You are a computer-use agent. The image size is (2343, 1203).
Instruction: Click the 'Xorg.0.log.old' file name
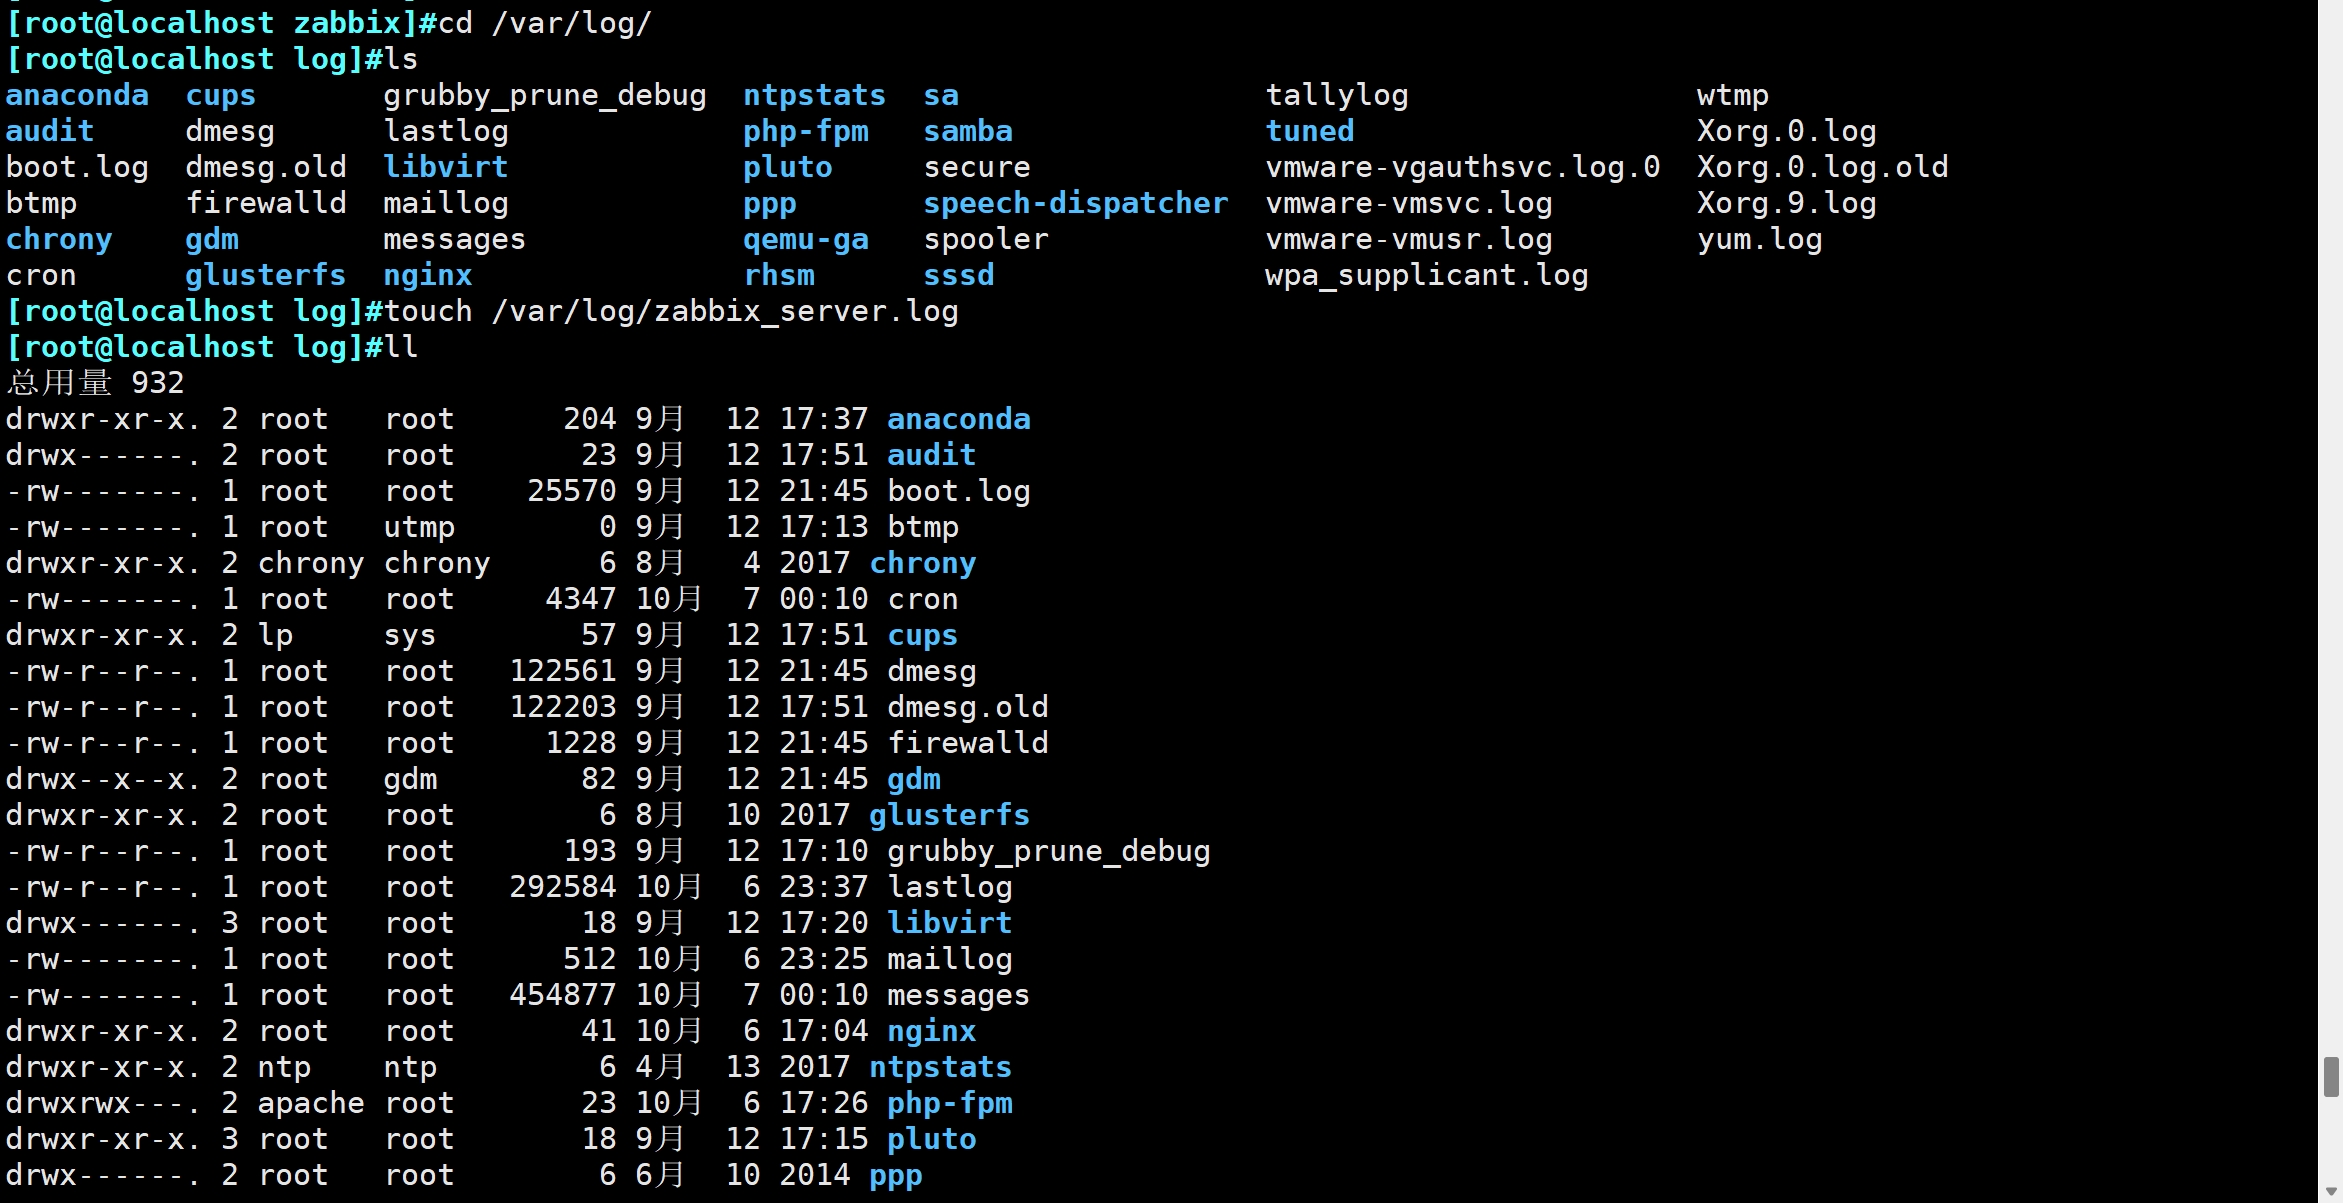[x=1822, y=168]
